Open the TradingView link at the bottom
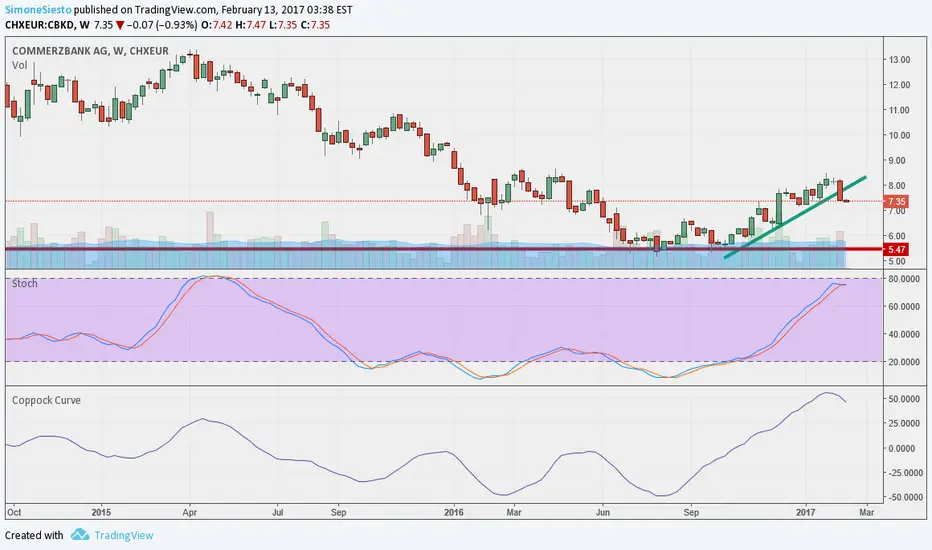Viewport: 932px width, 550px height. click(124, 535)
